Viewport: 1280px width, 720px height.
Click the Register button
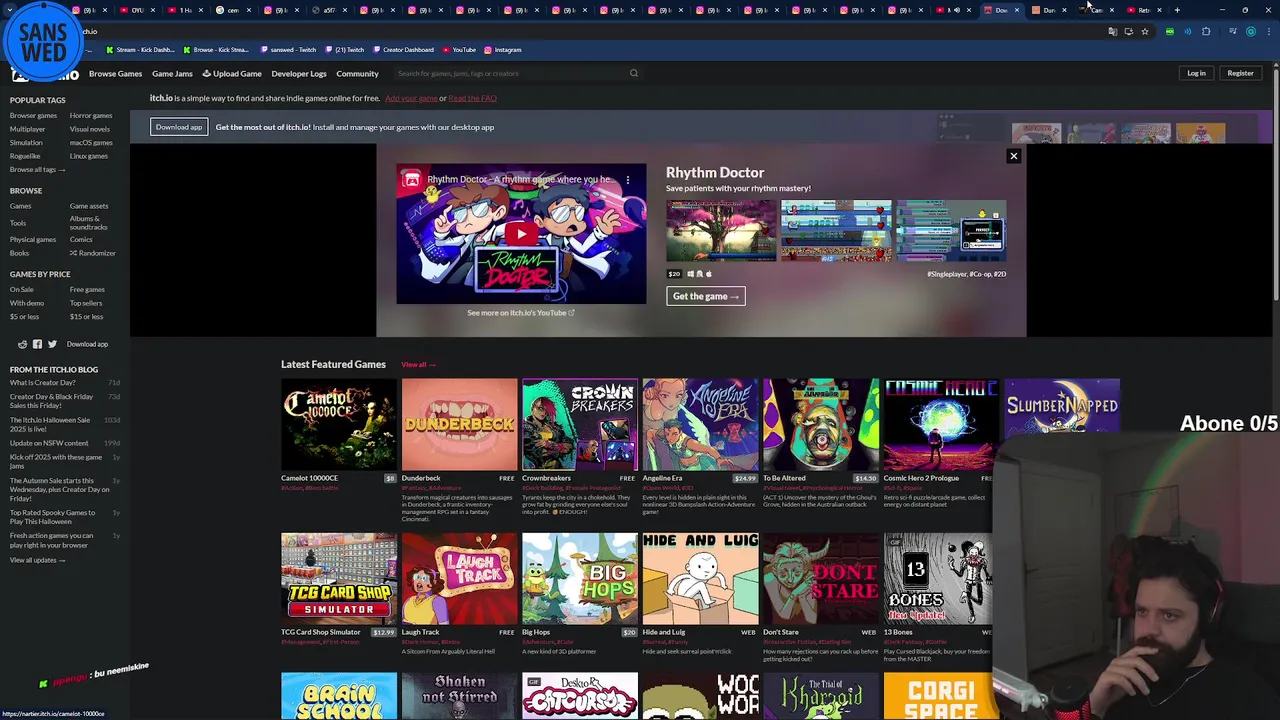pos(1240,73)
